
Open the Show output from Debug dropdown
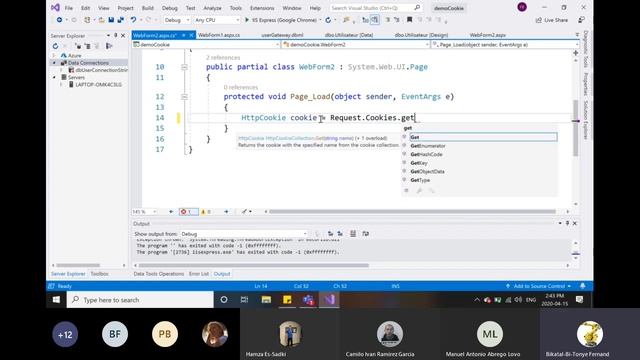pos(244,234)
